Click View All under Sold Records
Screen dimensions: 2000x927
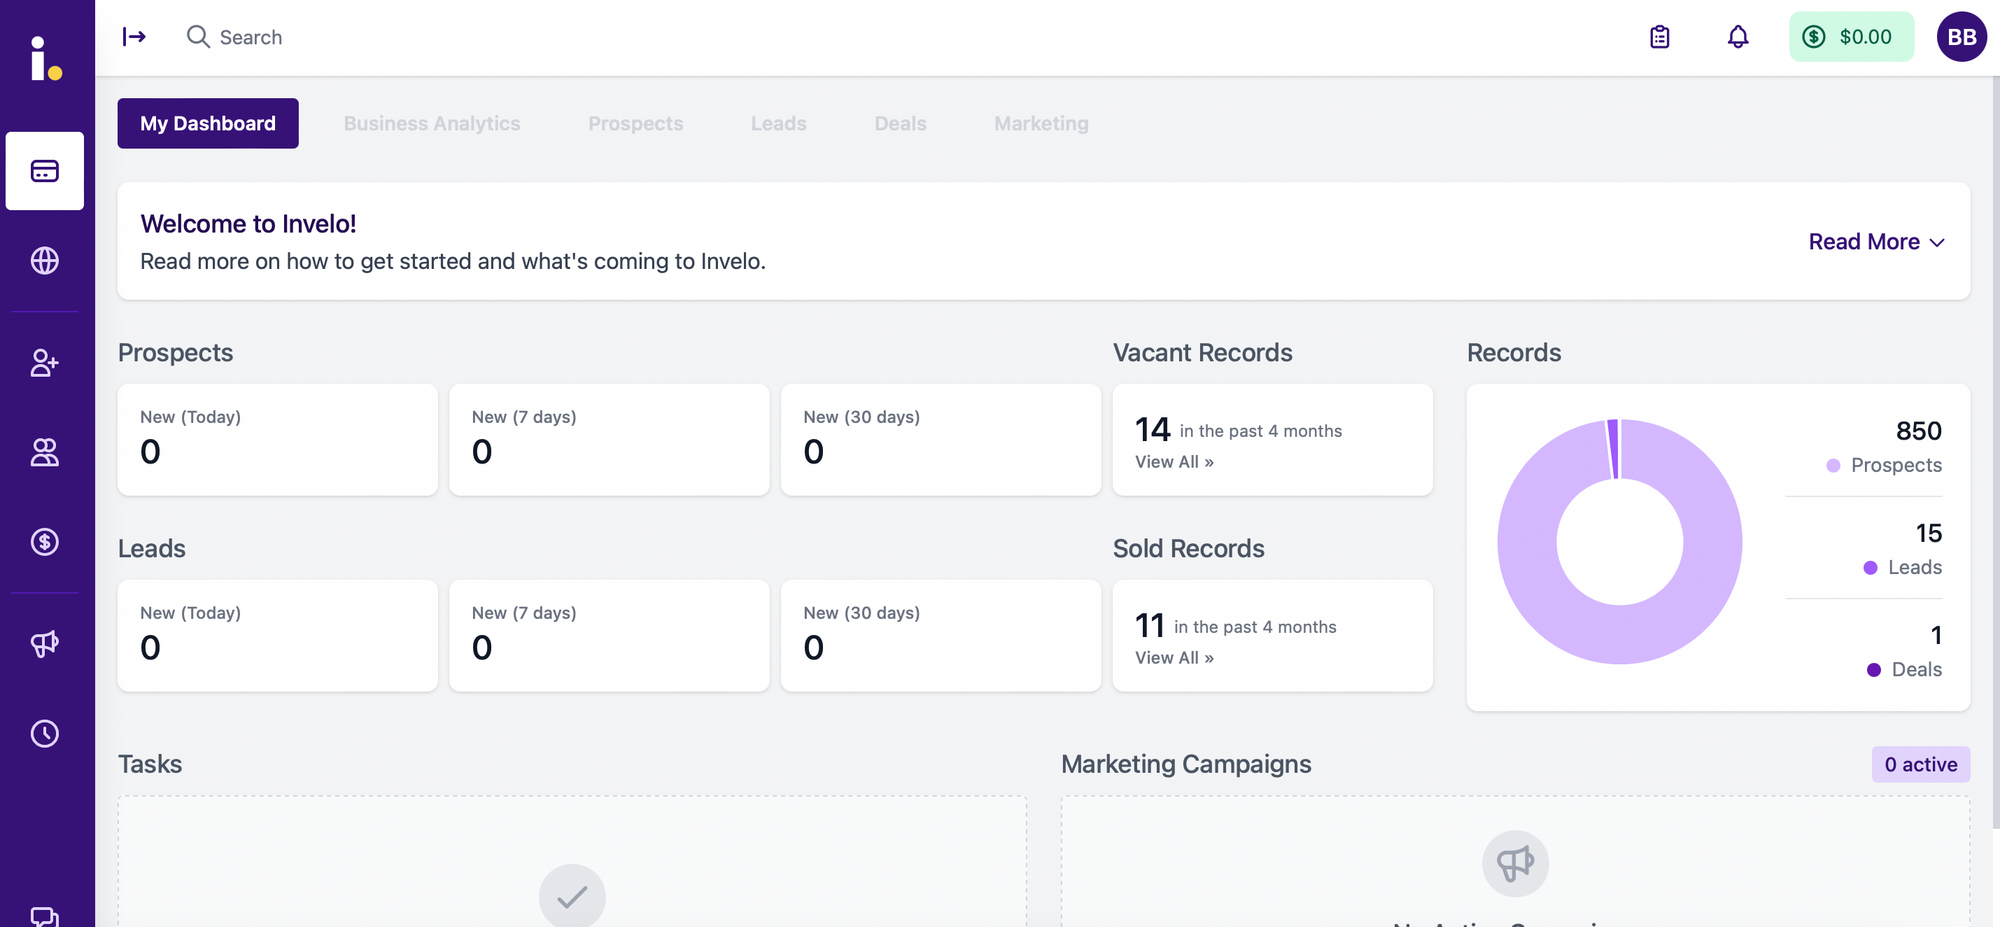point(1174,658)
